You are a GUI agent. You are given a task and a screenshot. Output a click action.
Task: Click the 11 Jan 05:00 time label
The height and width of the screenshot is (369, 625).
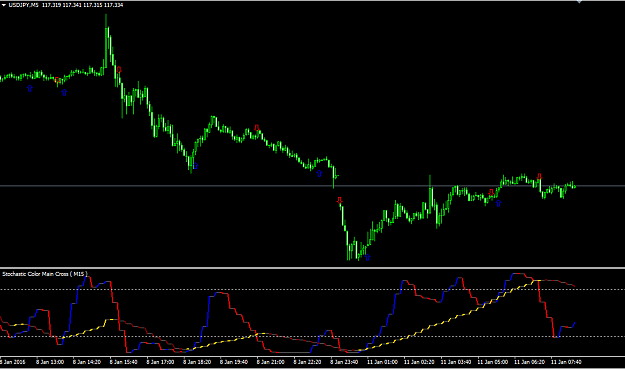493,362
